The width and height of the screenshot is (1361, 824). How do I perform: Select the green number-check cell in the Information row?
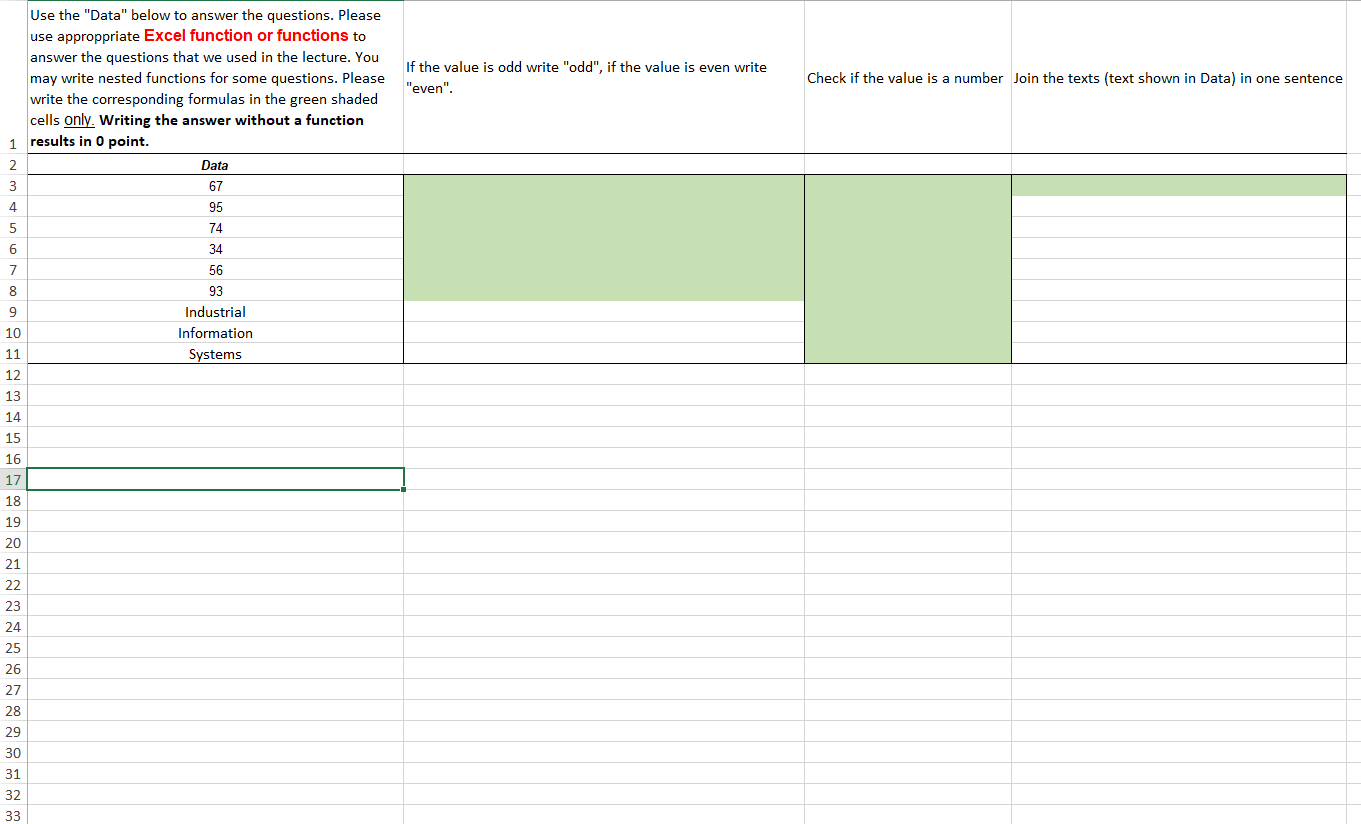pos(908,333)
